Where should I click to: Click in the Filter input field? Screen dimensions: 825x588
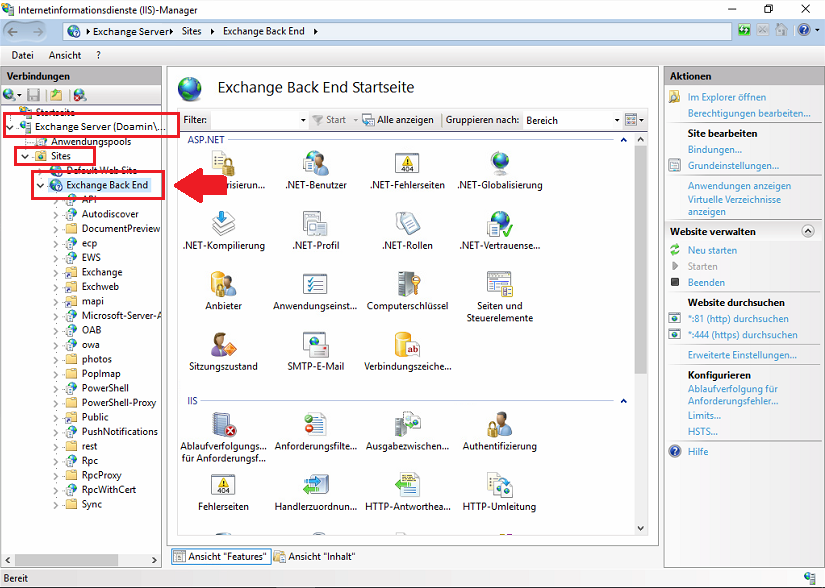[x=254, y=120]
